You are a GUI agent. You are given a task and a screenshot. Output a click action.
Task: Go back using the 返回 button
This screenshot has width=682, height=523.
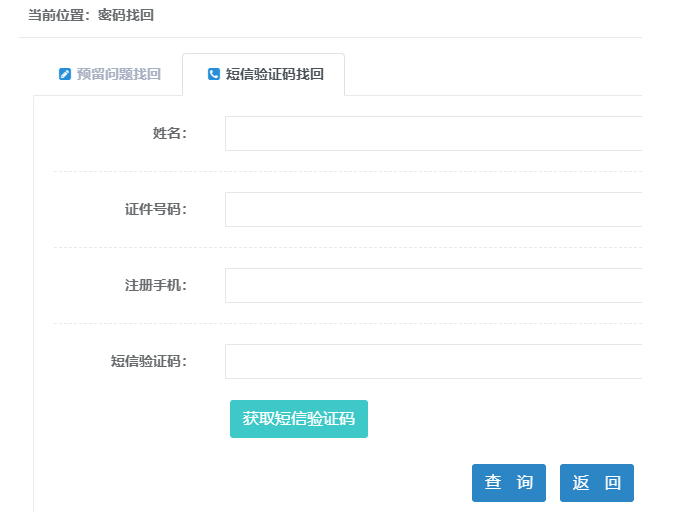click(x=596, y=483)
